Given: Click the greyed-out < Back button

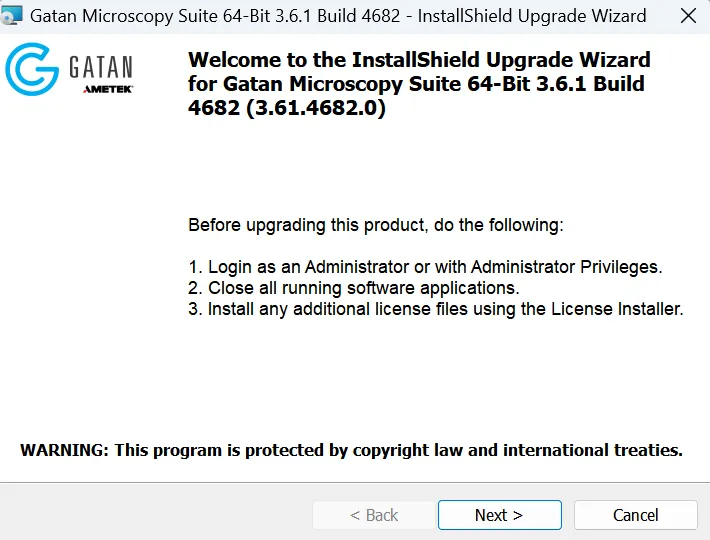Looking at the screenshot, I should click(374, 515).
